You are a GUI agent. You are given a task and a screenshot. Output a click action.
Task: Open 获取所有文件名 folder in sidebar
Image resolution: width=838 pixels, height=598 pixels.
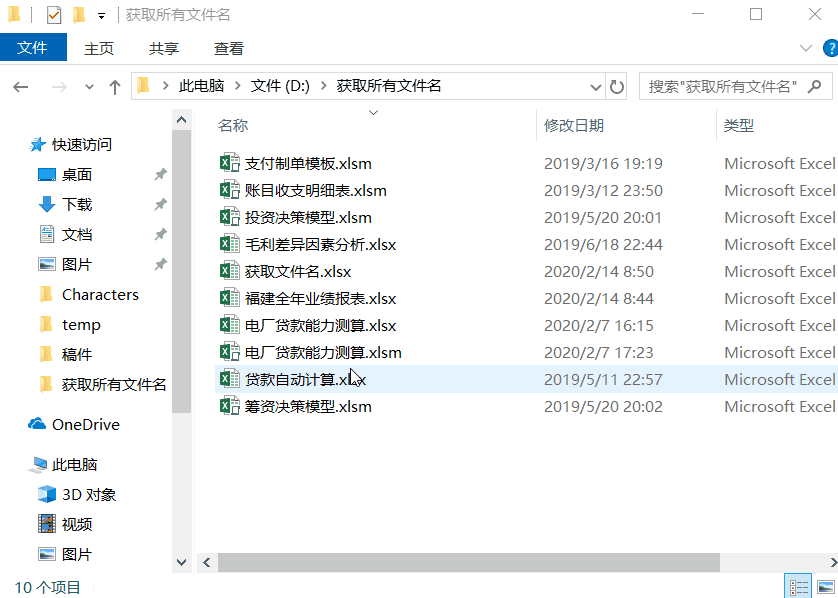[x=114, y=384]
